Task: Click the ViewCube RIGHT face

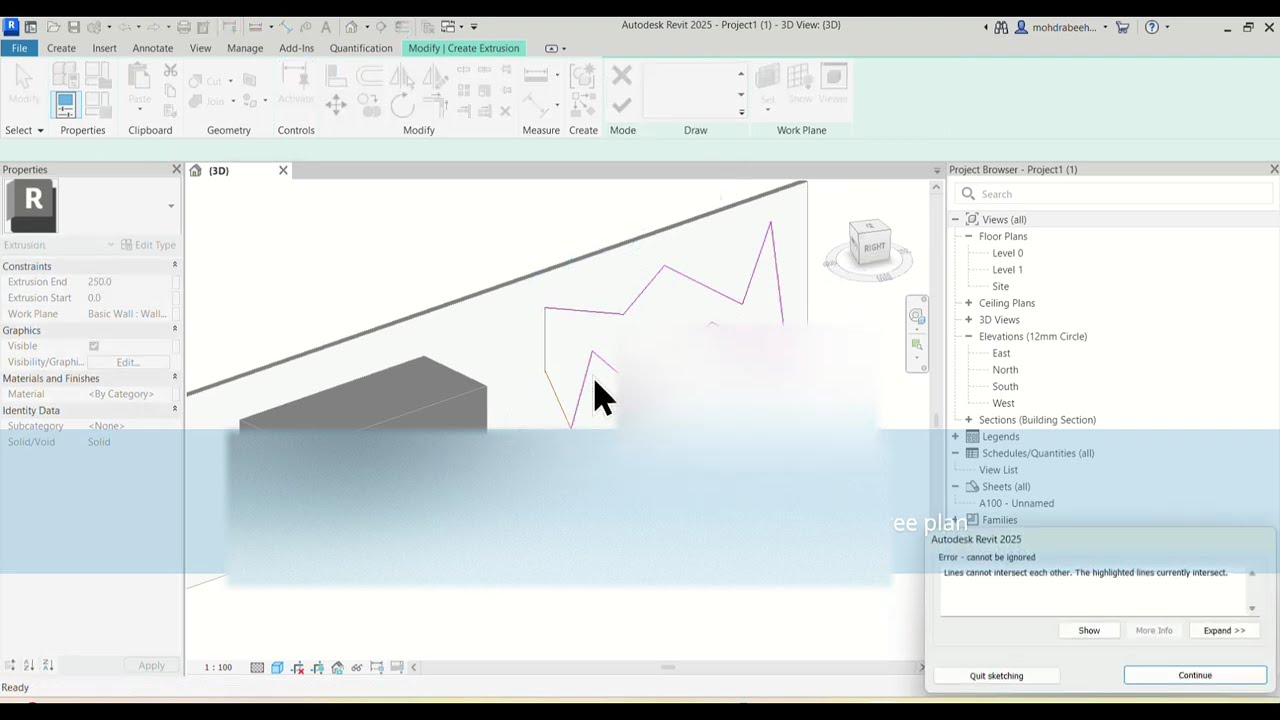Action: [874, 247]
